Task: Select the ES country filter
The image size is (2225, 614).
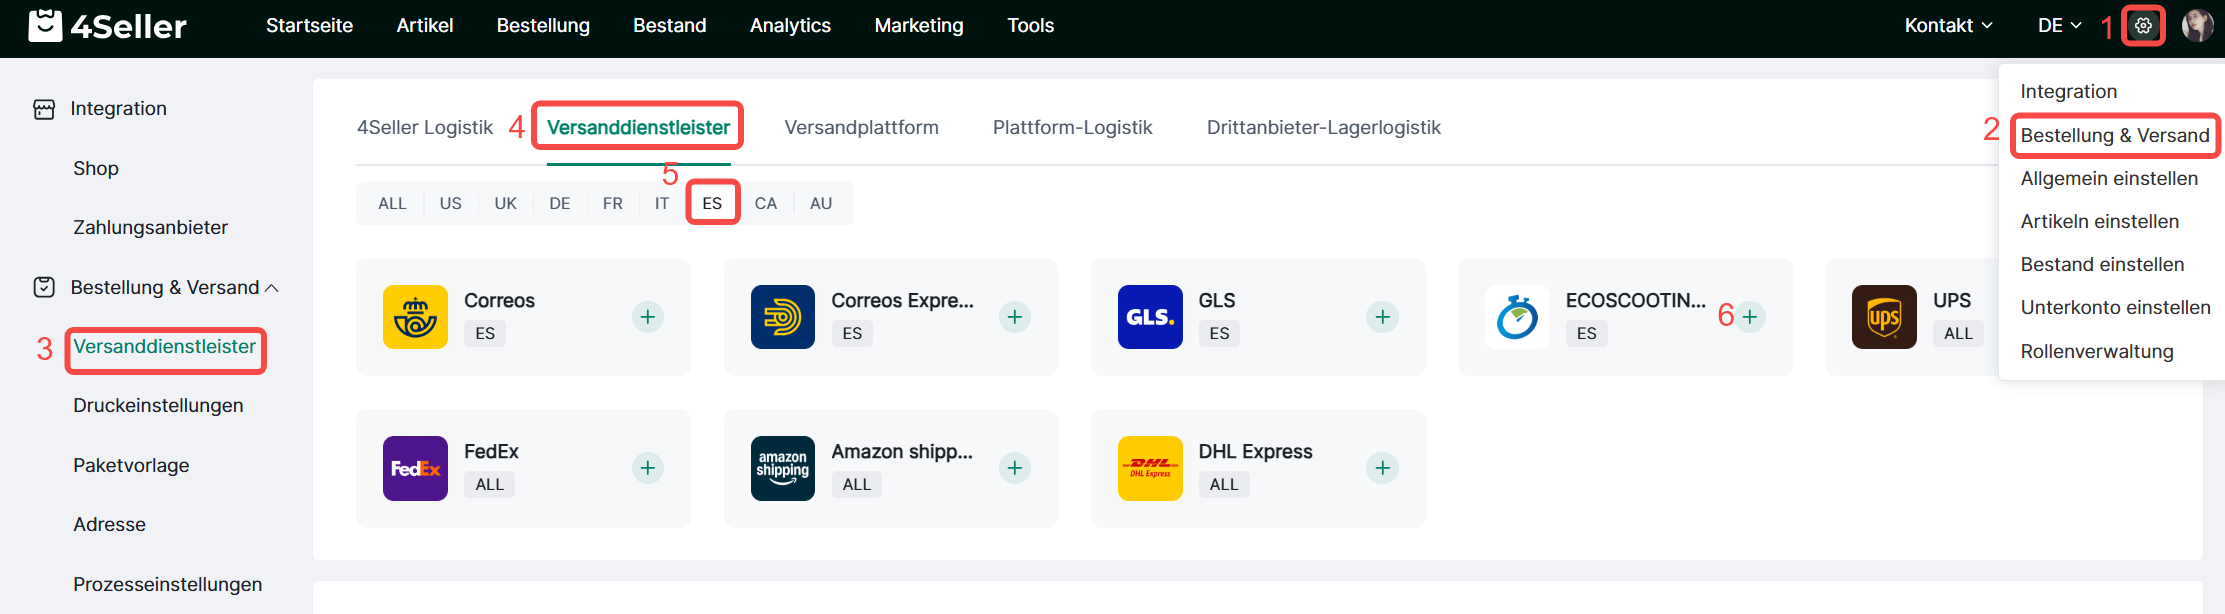Action: 712,203
